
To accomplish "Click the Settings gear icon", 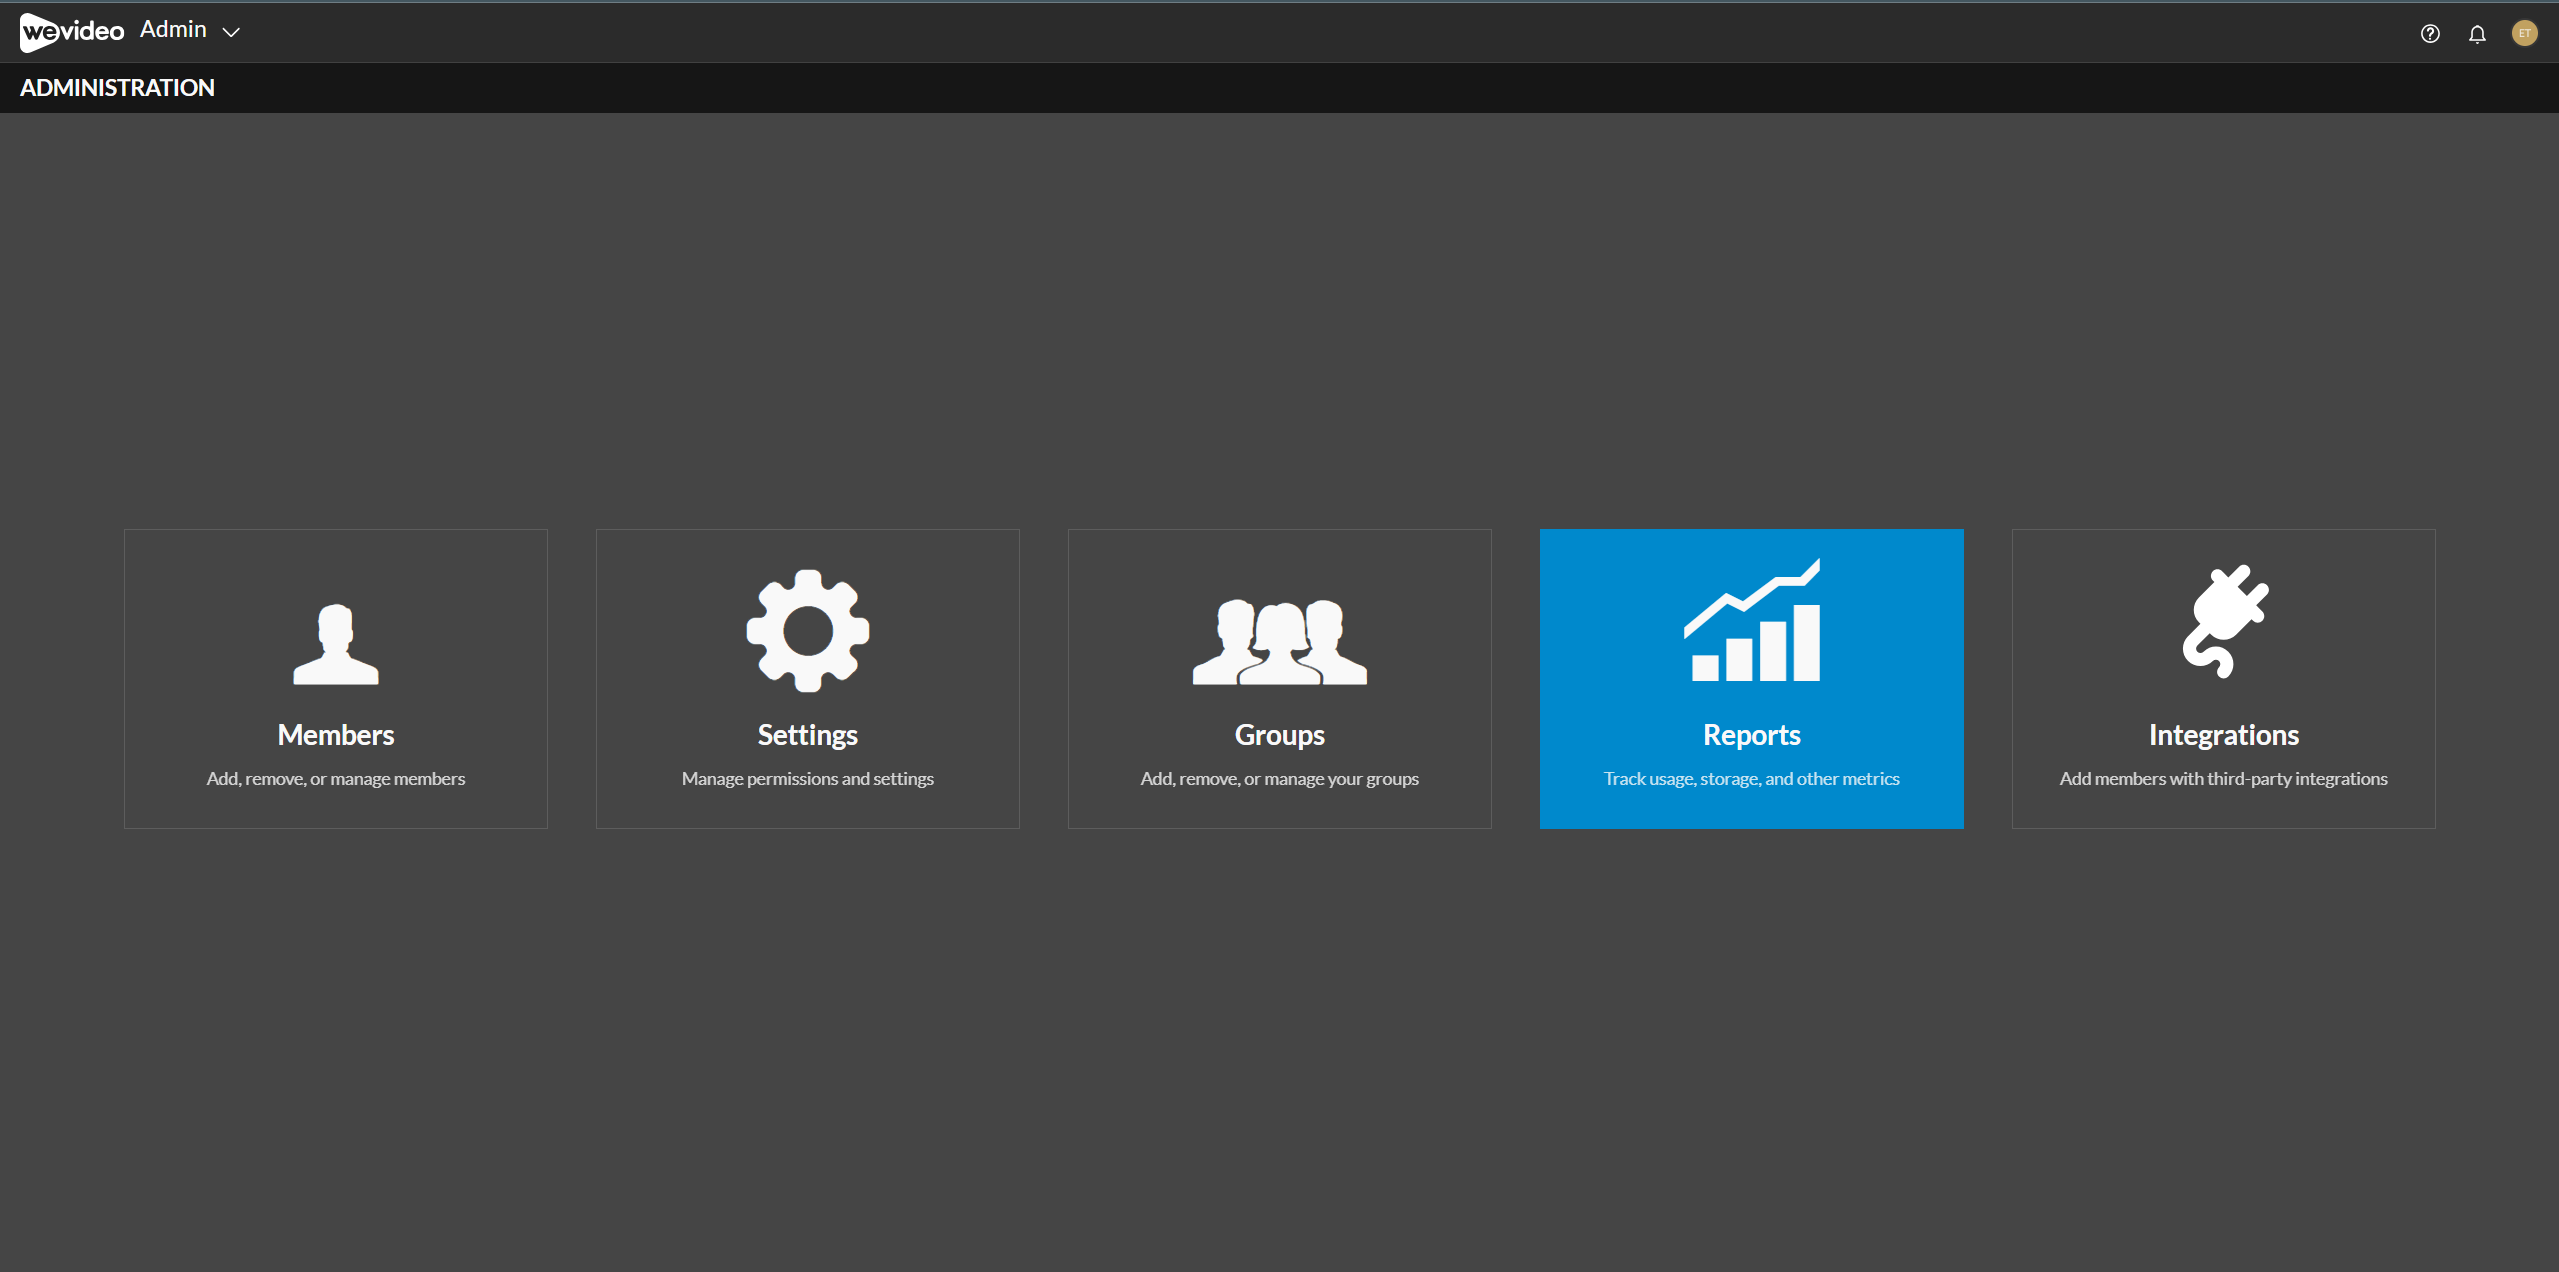I will [x=808, y=631].
